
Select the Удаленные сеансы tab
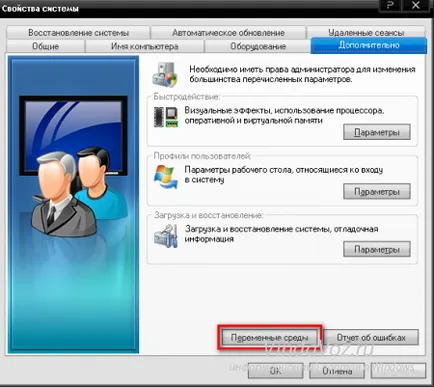pyautogui.click(x=366, y=32)
